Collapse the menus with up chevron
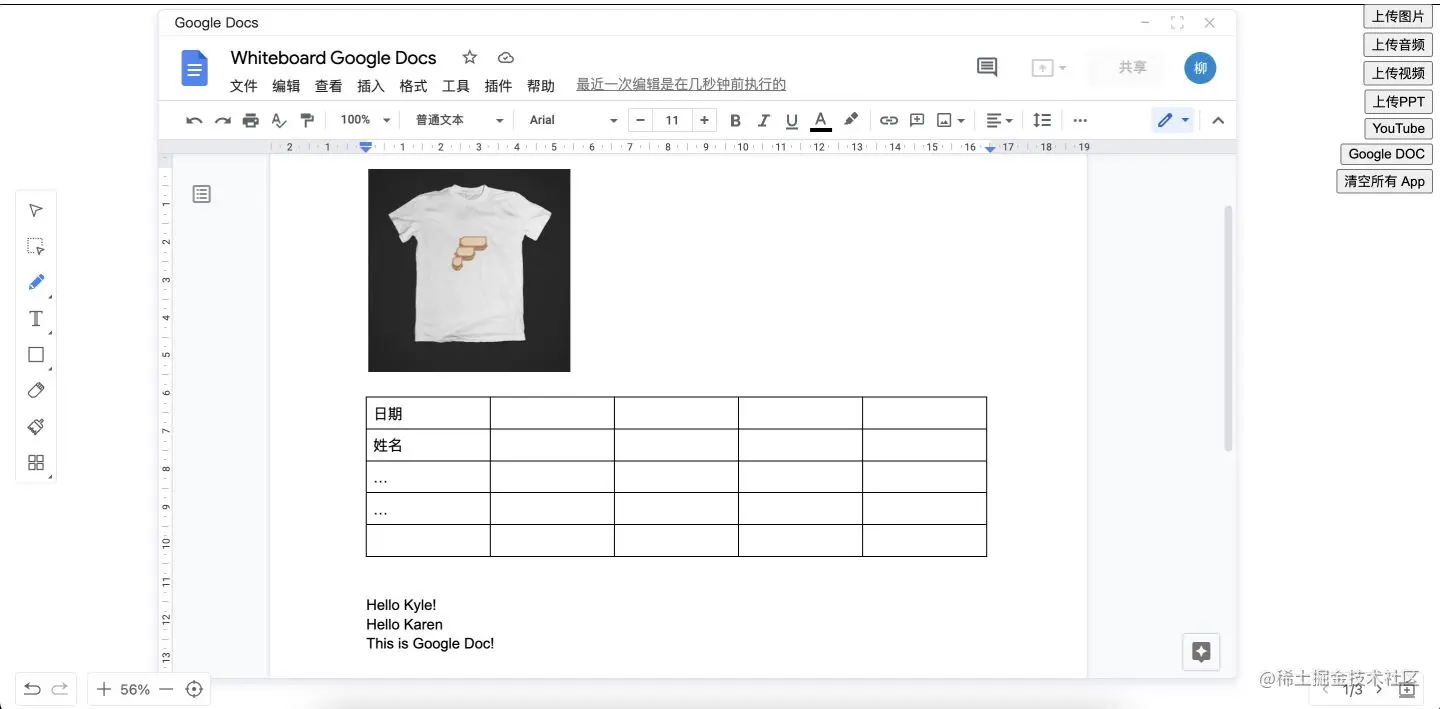This screenshot has height=709, width=1440. click(1218, 120)
